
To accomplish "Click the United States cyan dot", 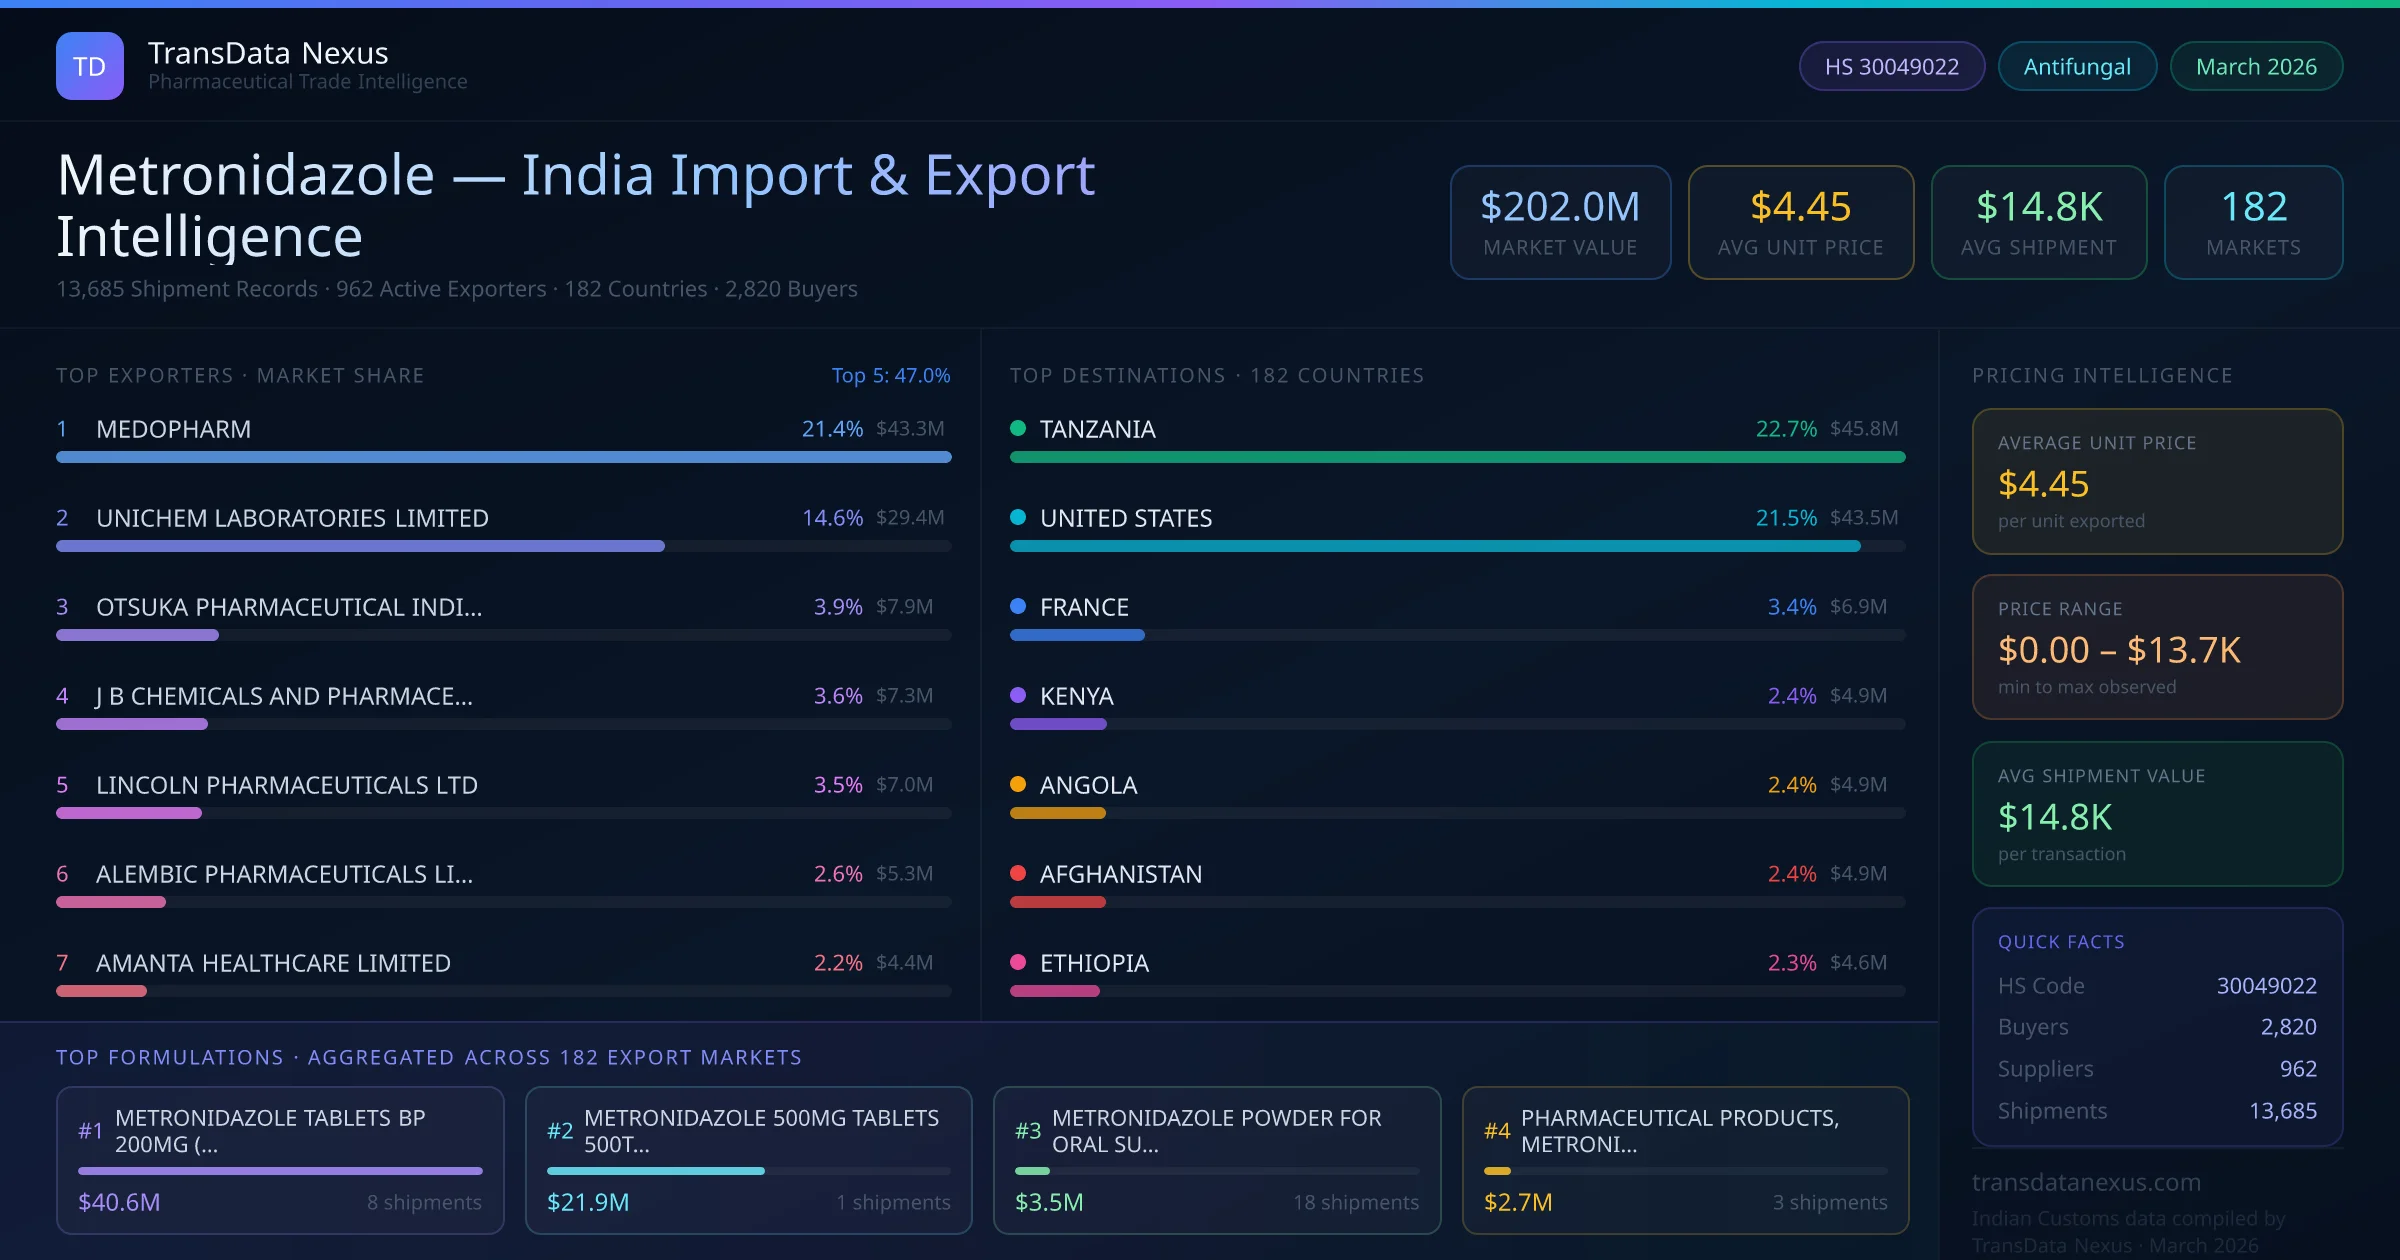I will coord(1018,518).
